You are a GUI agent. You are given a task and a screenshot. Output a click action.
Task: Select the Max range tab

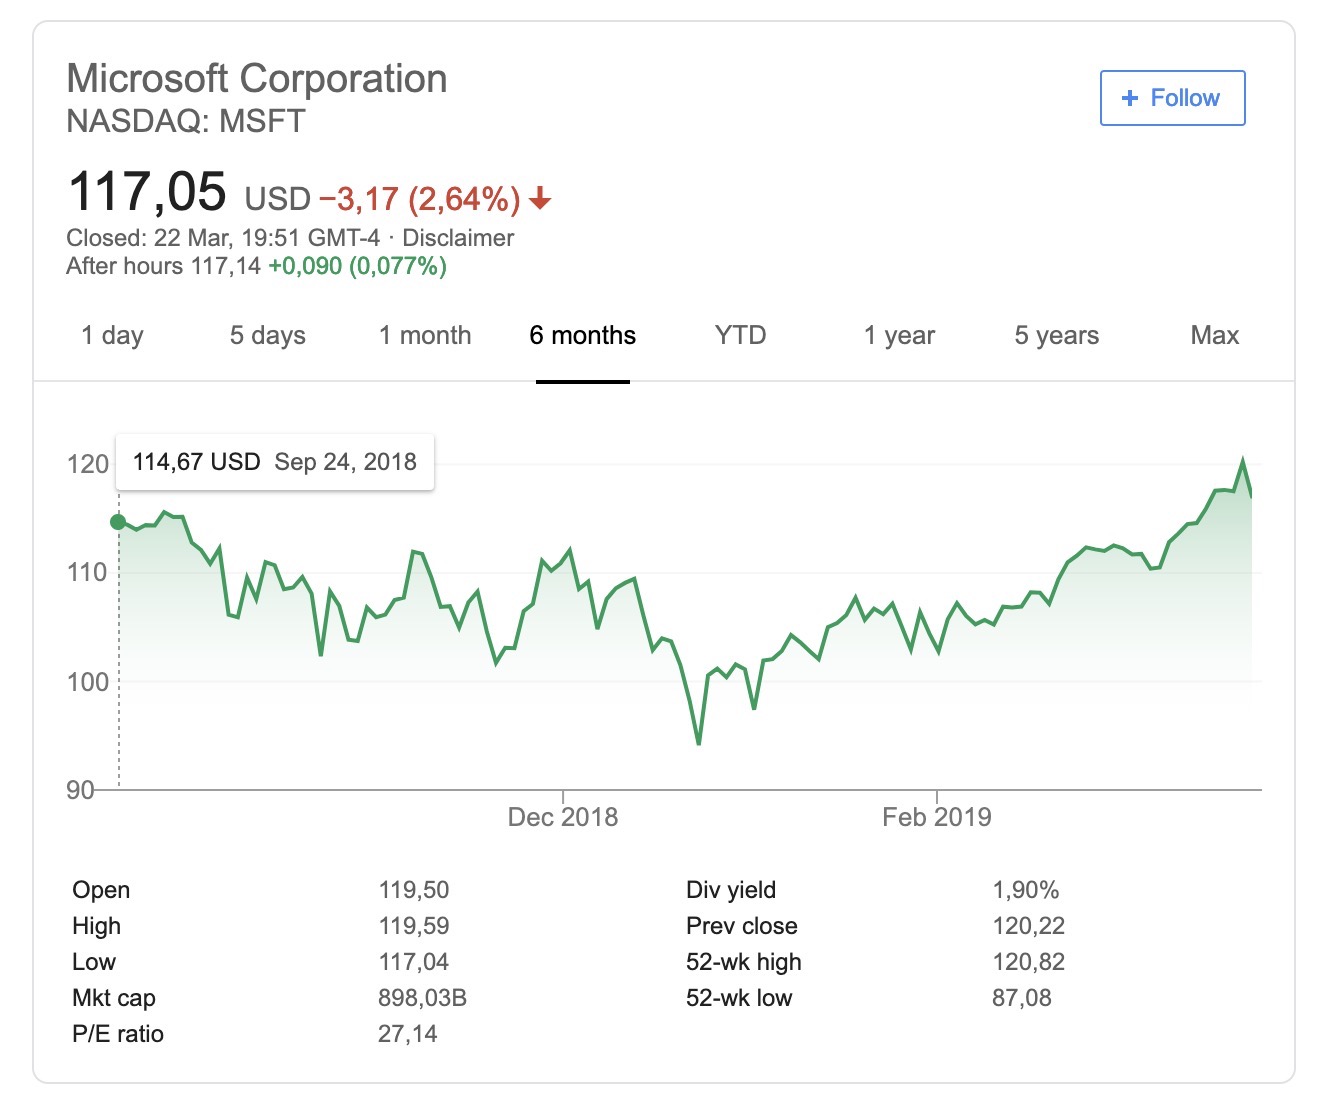[1214, 335]
